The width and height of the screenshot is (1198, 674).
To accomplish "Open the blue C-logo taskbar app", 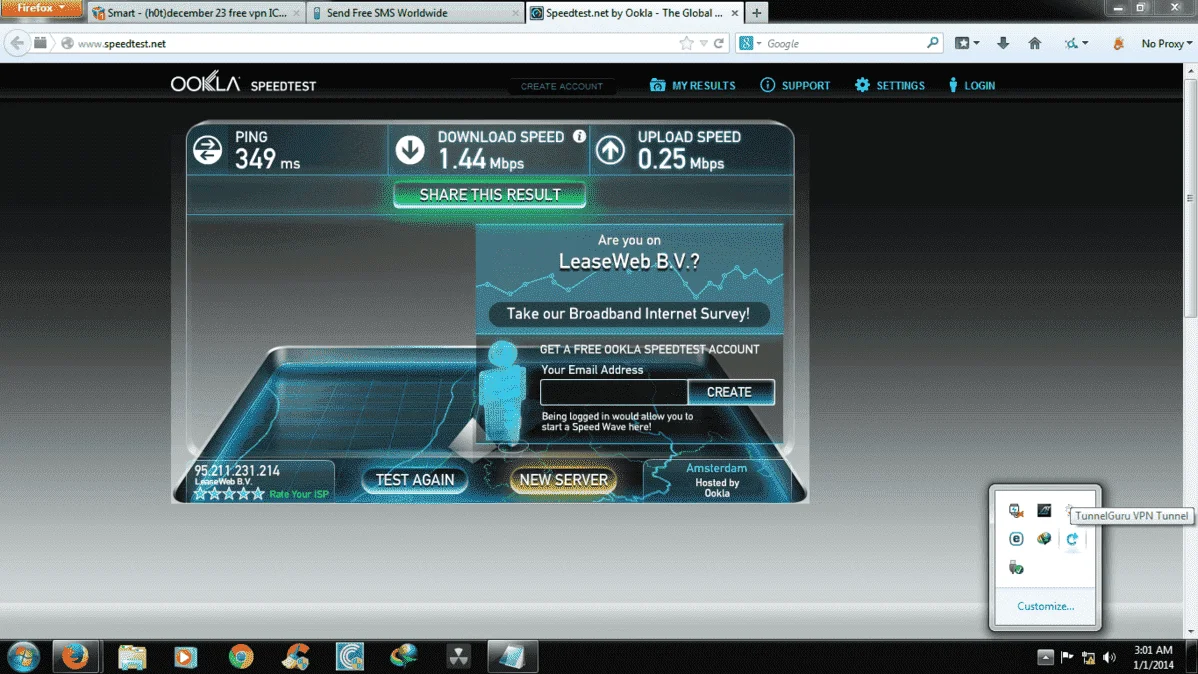I will [350, 656].
